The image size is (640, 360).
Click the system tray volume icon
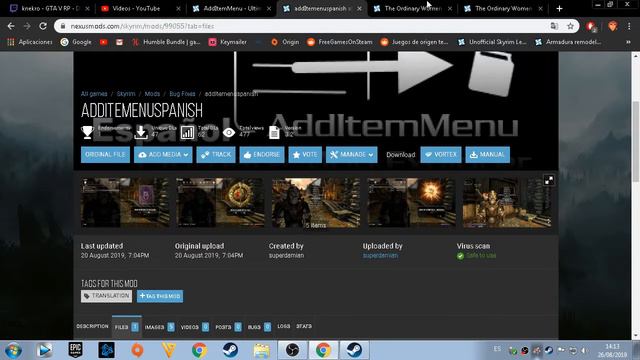tap(584, 351)
